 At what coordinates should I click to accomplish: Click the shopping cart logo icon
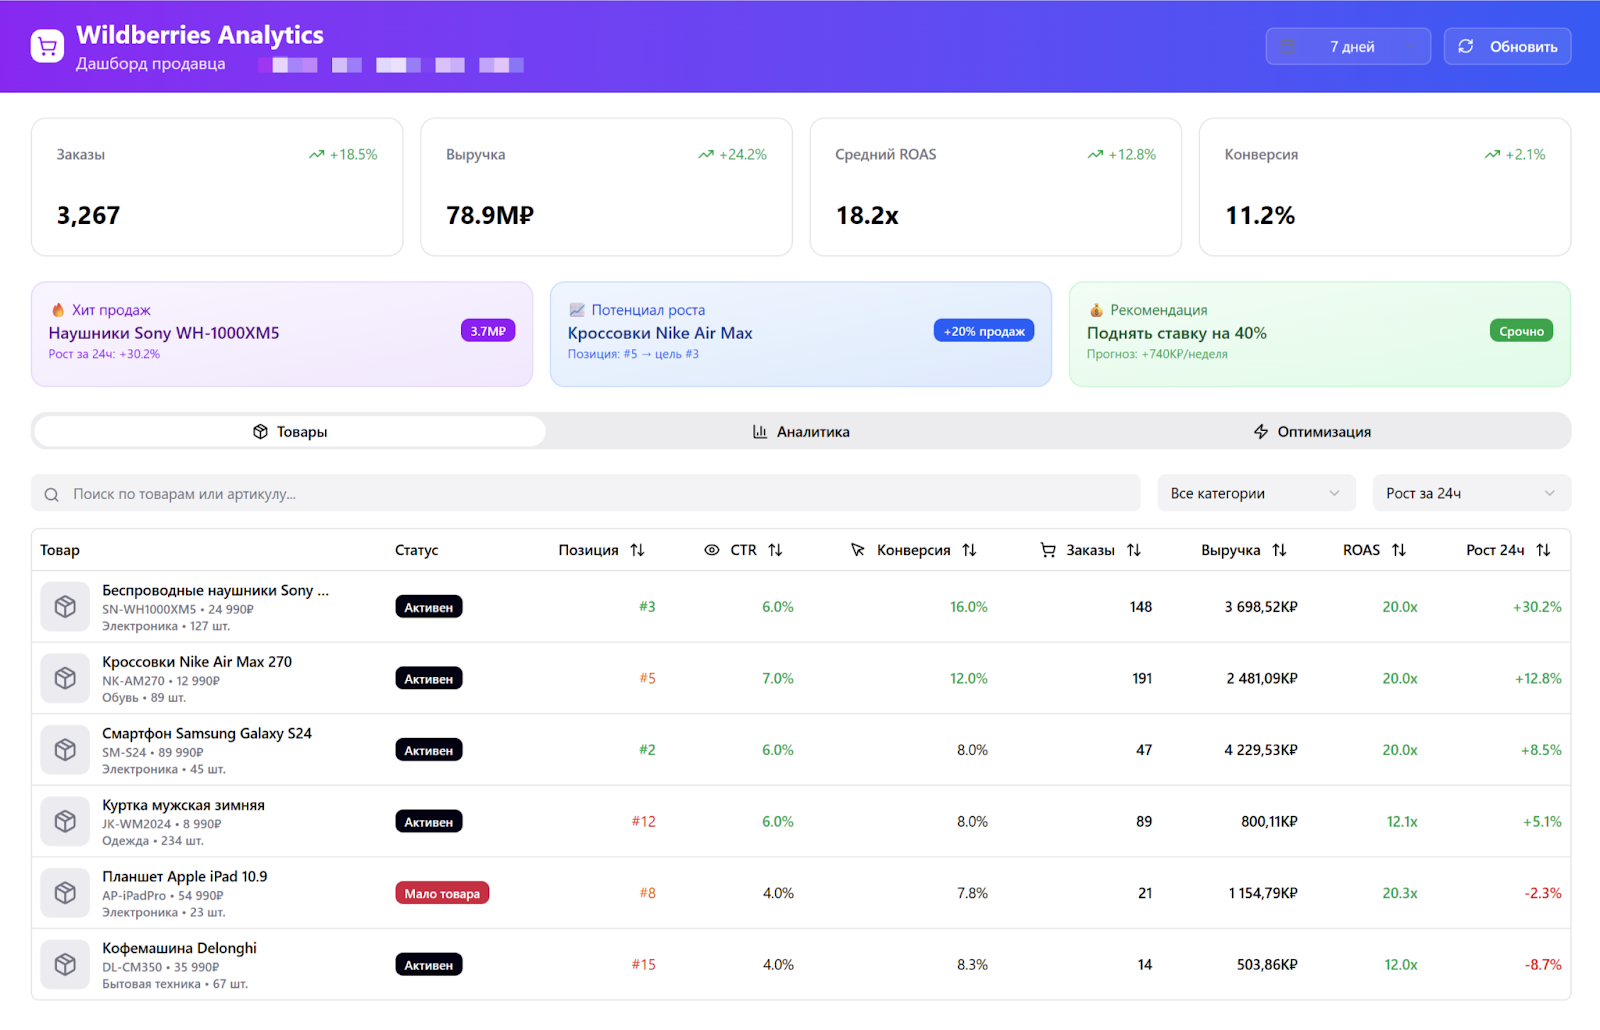pyautogui.click(x=47, y=46)
